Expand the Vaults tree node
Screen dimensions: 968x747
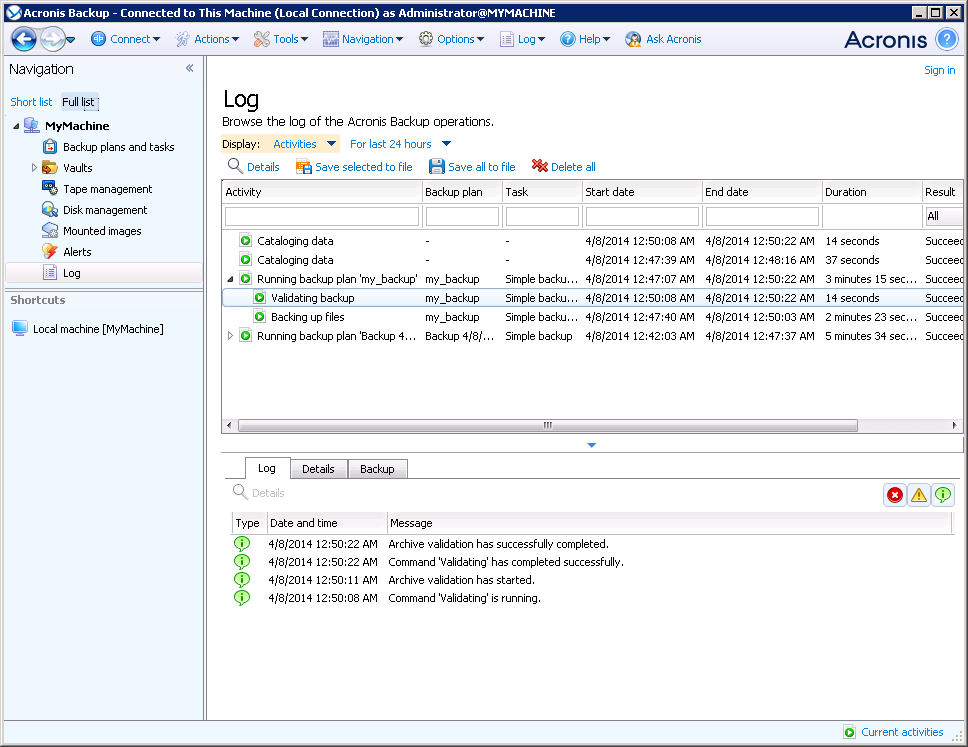tap(34, 168)
